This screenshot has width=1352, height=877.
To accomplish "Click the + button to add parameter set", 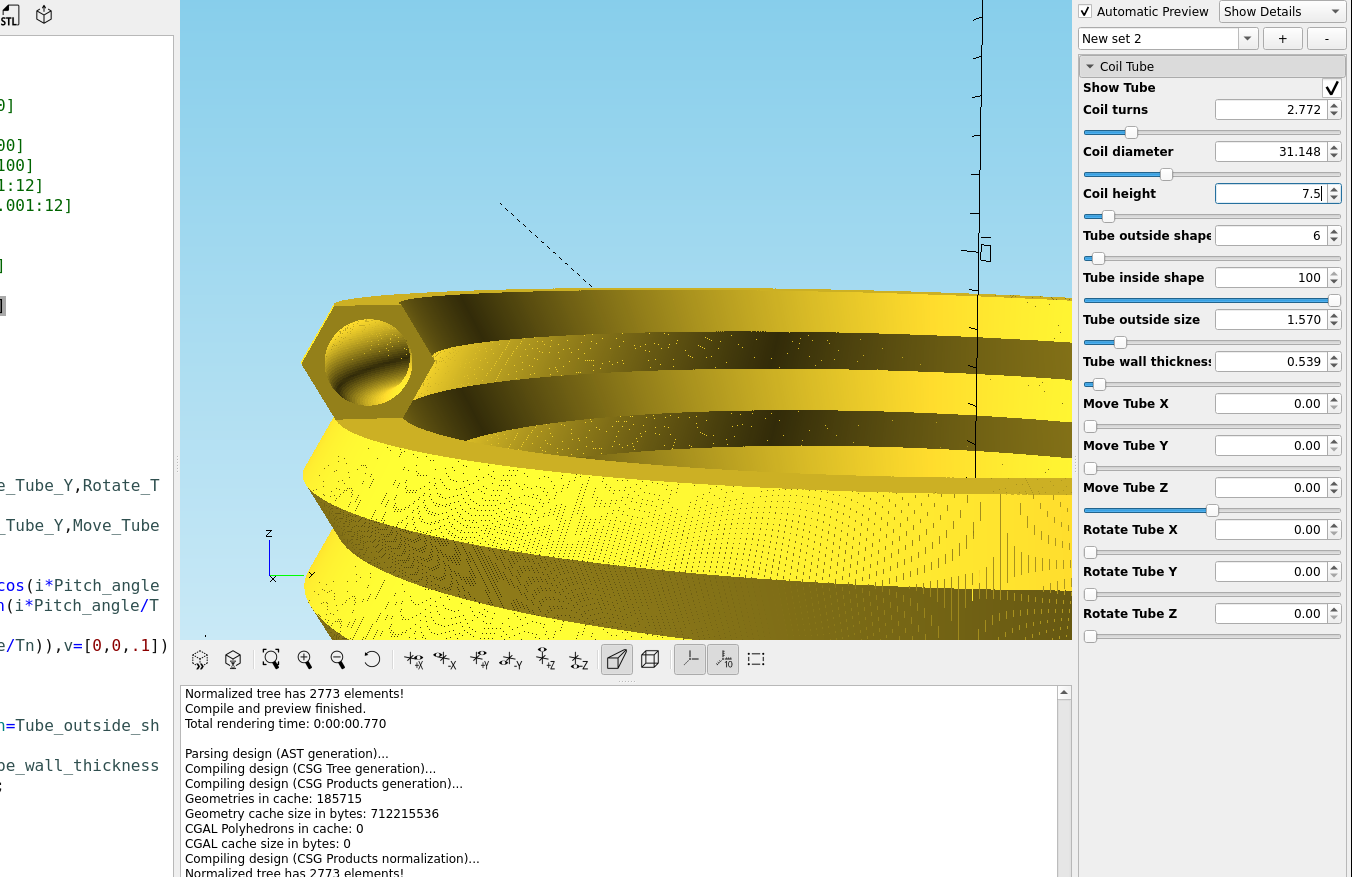I will pyautogui.click(x=1282, y=38).
